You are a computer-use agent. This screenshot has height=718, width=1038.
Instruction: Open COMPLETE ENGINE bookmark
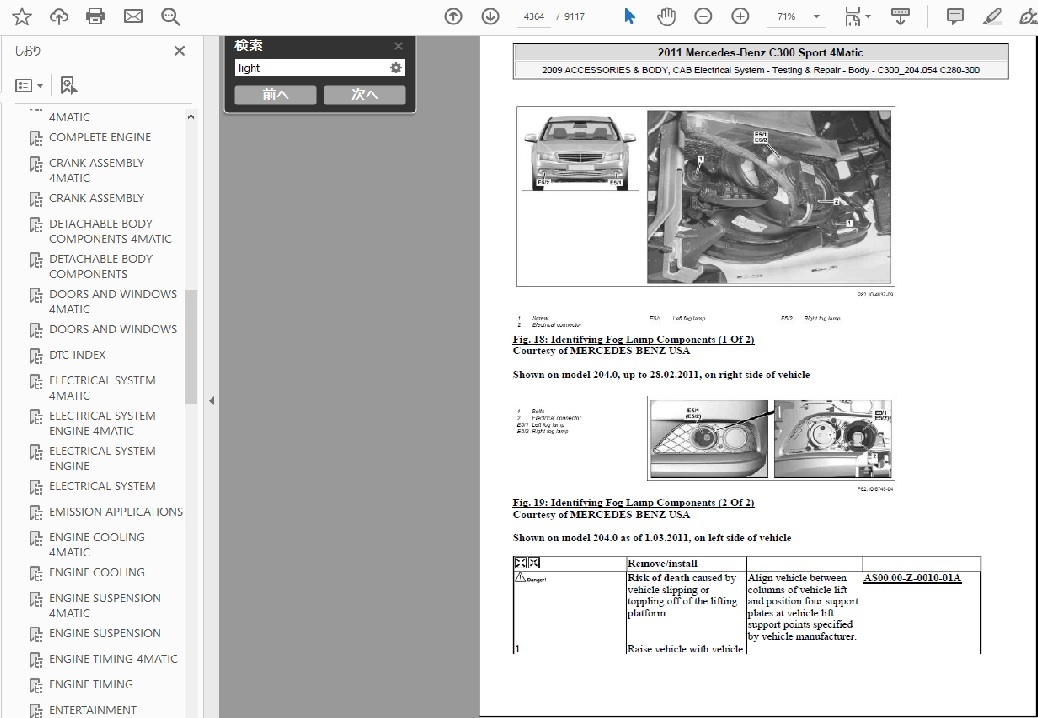point(100,137)
